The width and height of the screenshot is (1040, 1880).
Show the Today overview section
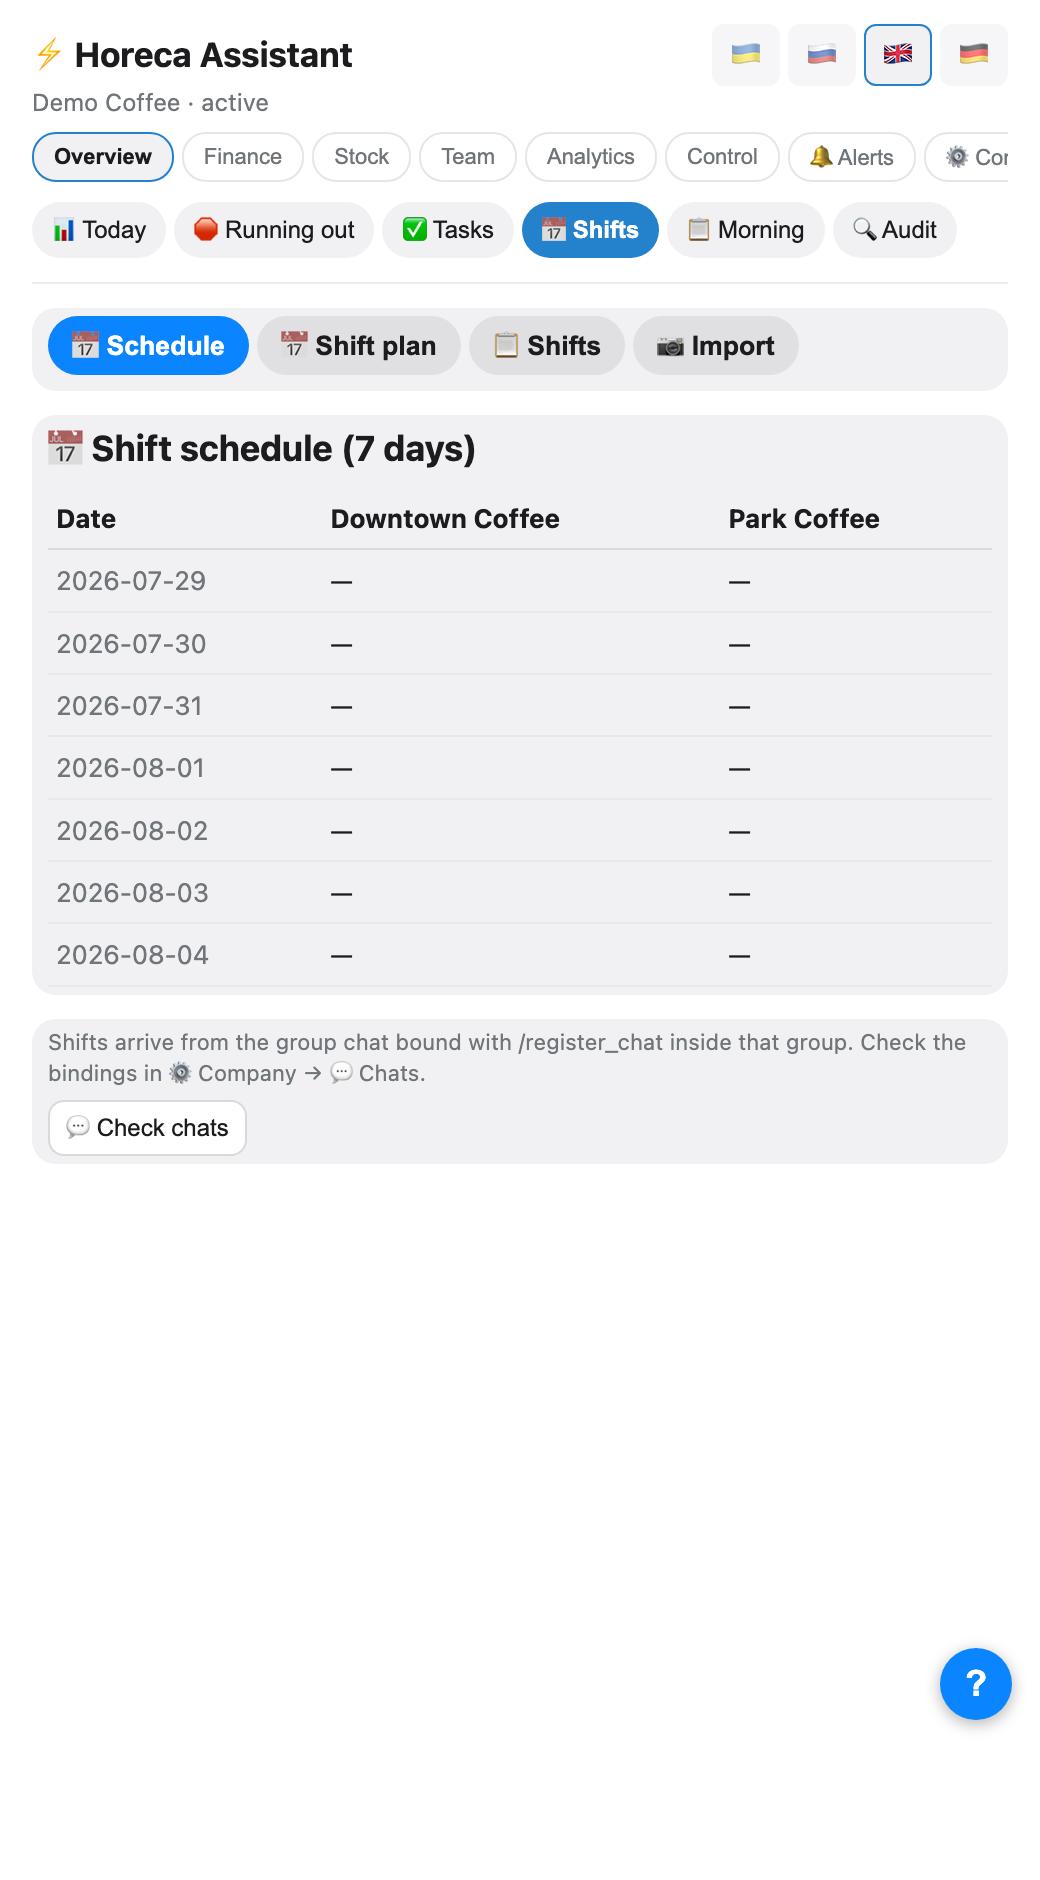(99, 230)
